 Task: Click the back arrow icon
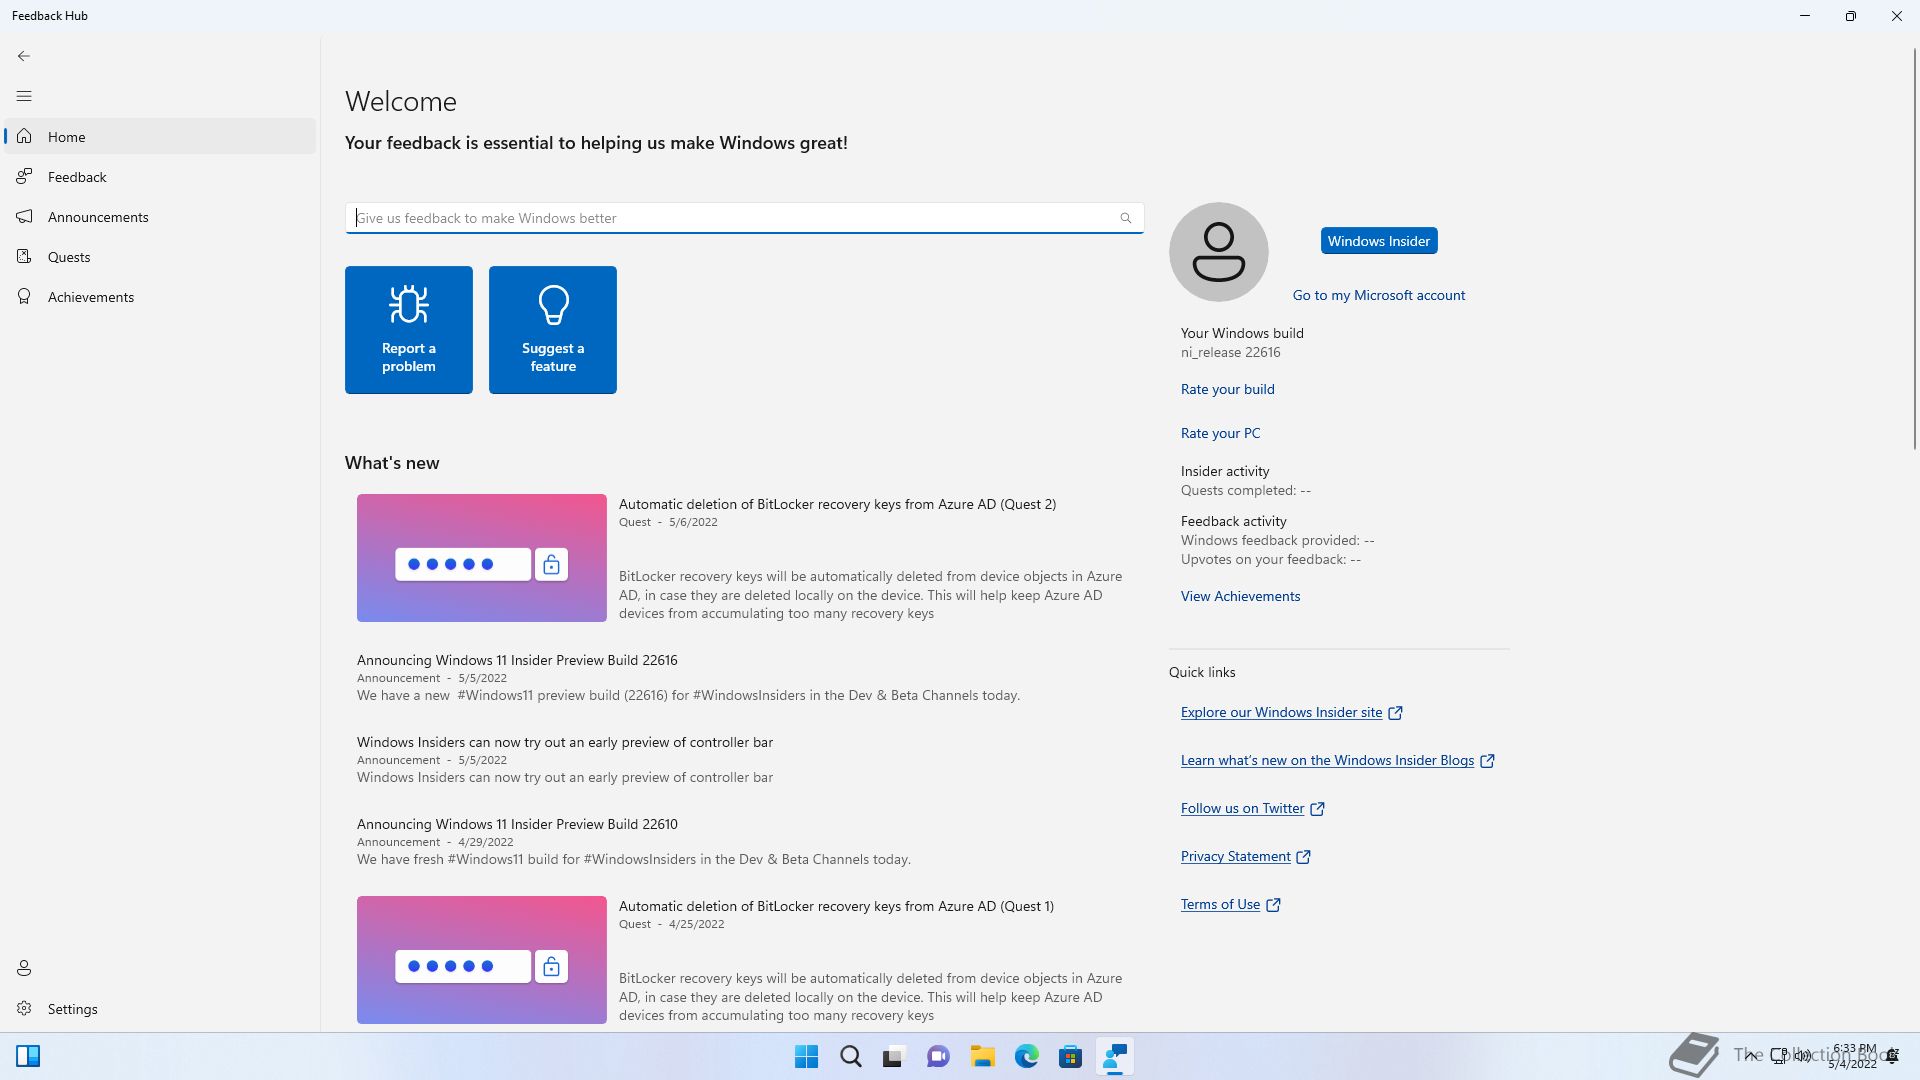(24, 56)
